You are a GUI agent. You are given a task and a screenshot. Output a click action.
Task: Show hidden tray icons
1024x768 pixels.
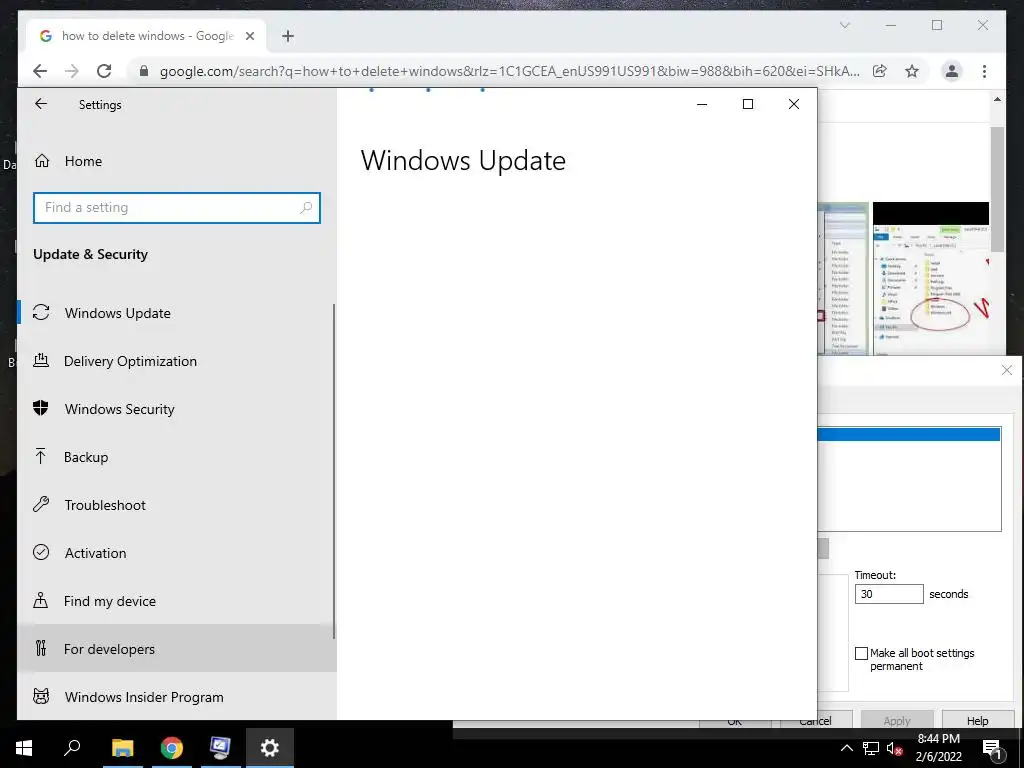[x=846, y=748]
